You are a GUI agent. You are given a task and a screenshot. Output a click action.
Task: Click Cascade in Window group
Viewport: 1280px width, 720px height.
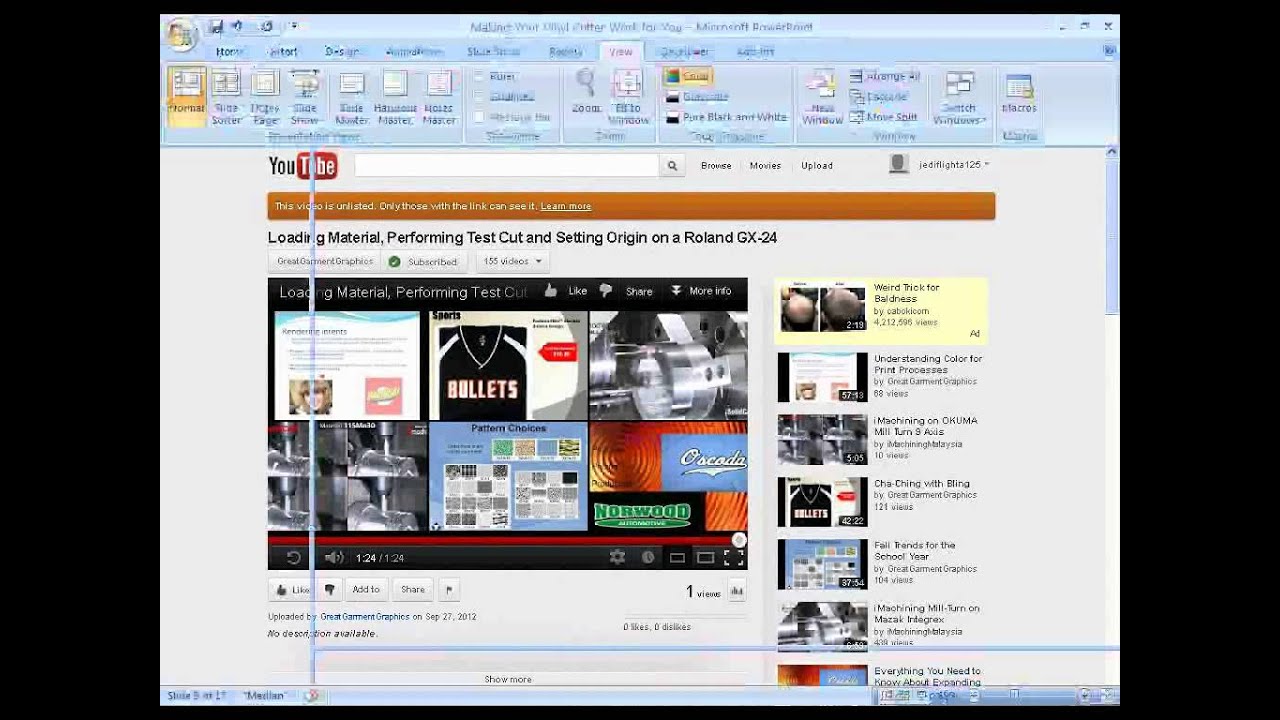(879, 97)
